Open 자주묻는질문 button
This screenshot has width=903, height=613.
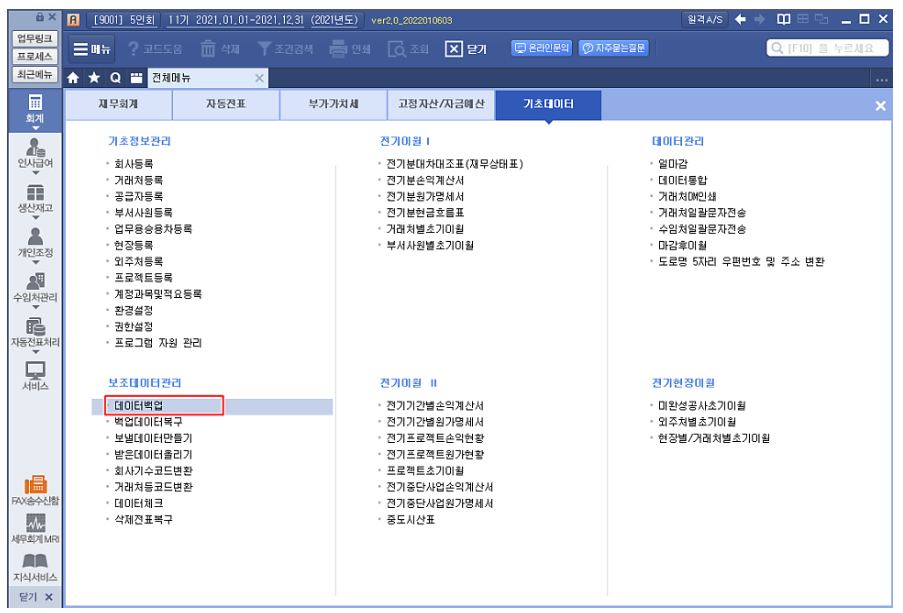[x=613, y=48]
